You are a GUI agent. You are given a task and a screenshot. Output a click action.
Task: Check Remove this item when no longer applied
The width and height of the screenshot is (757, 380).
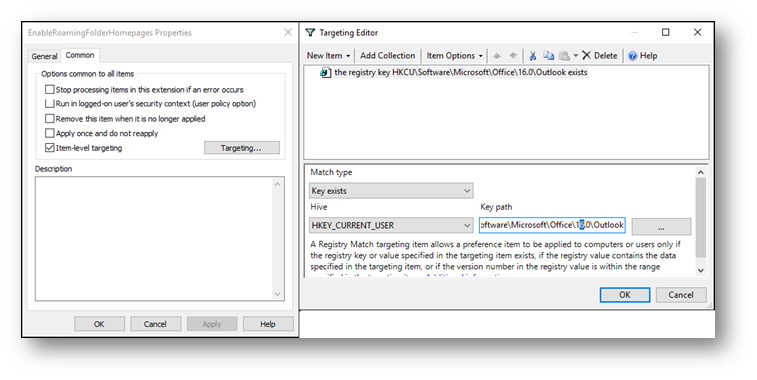pyautogui.click(x=49, y=118)
